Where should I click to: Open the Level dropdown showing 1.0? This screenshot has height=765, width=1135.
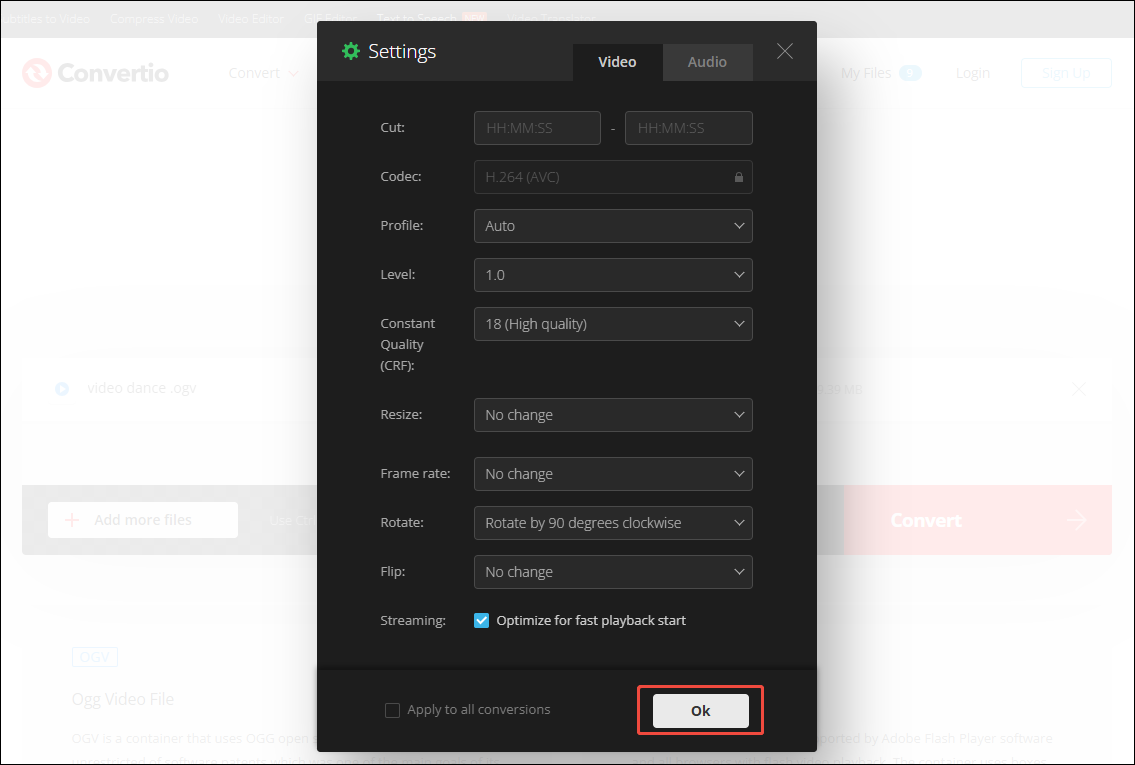613,275
